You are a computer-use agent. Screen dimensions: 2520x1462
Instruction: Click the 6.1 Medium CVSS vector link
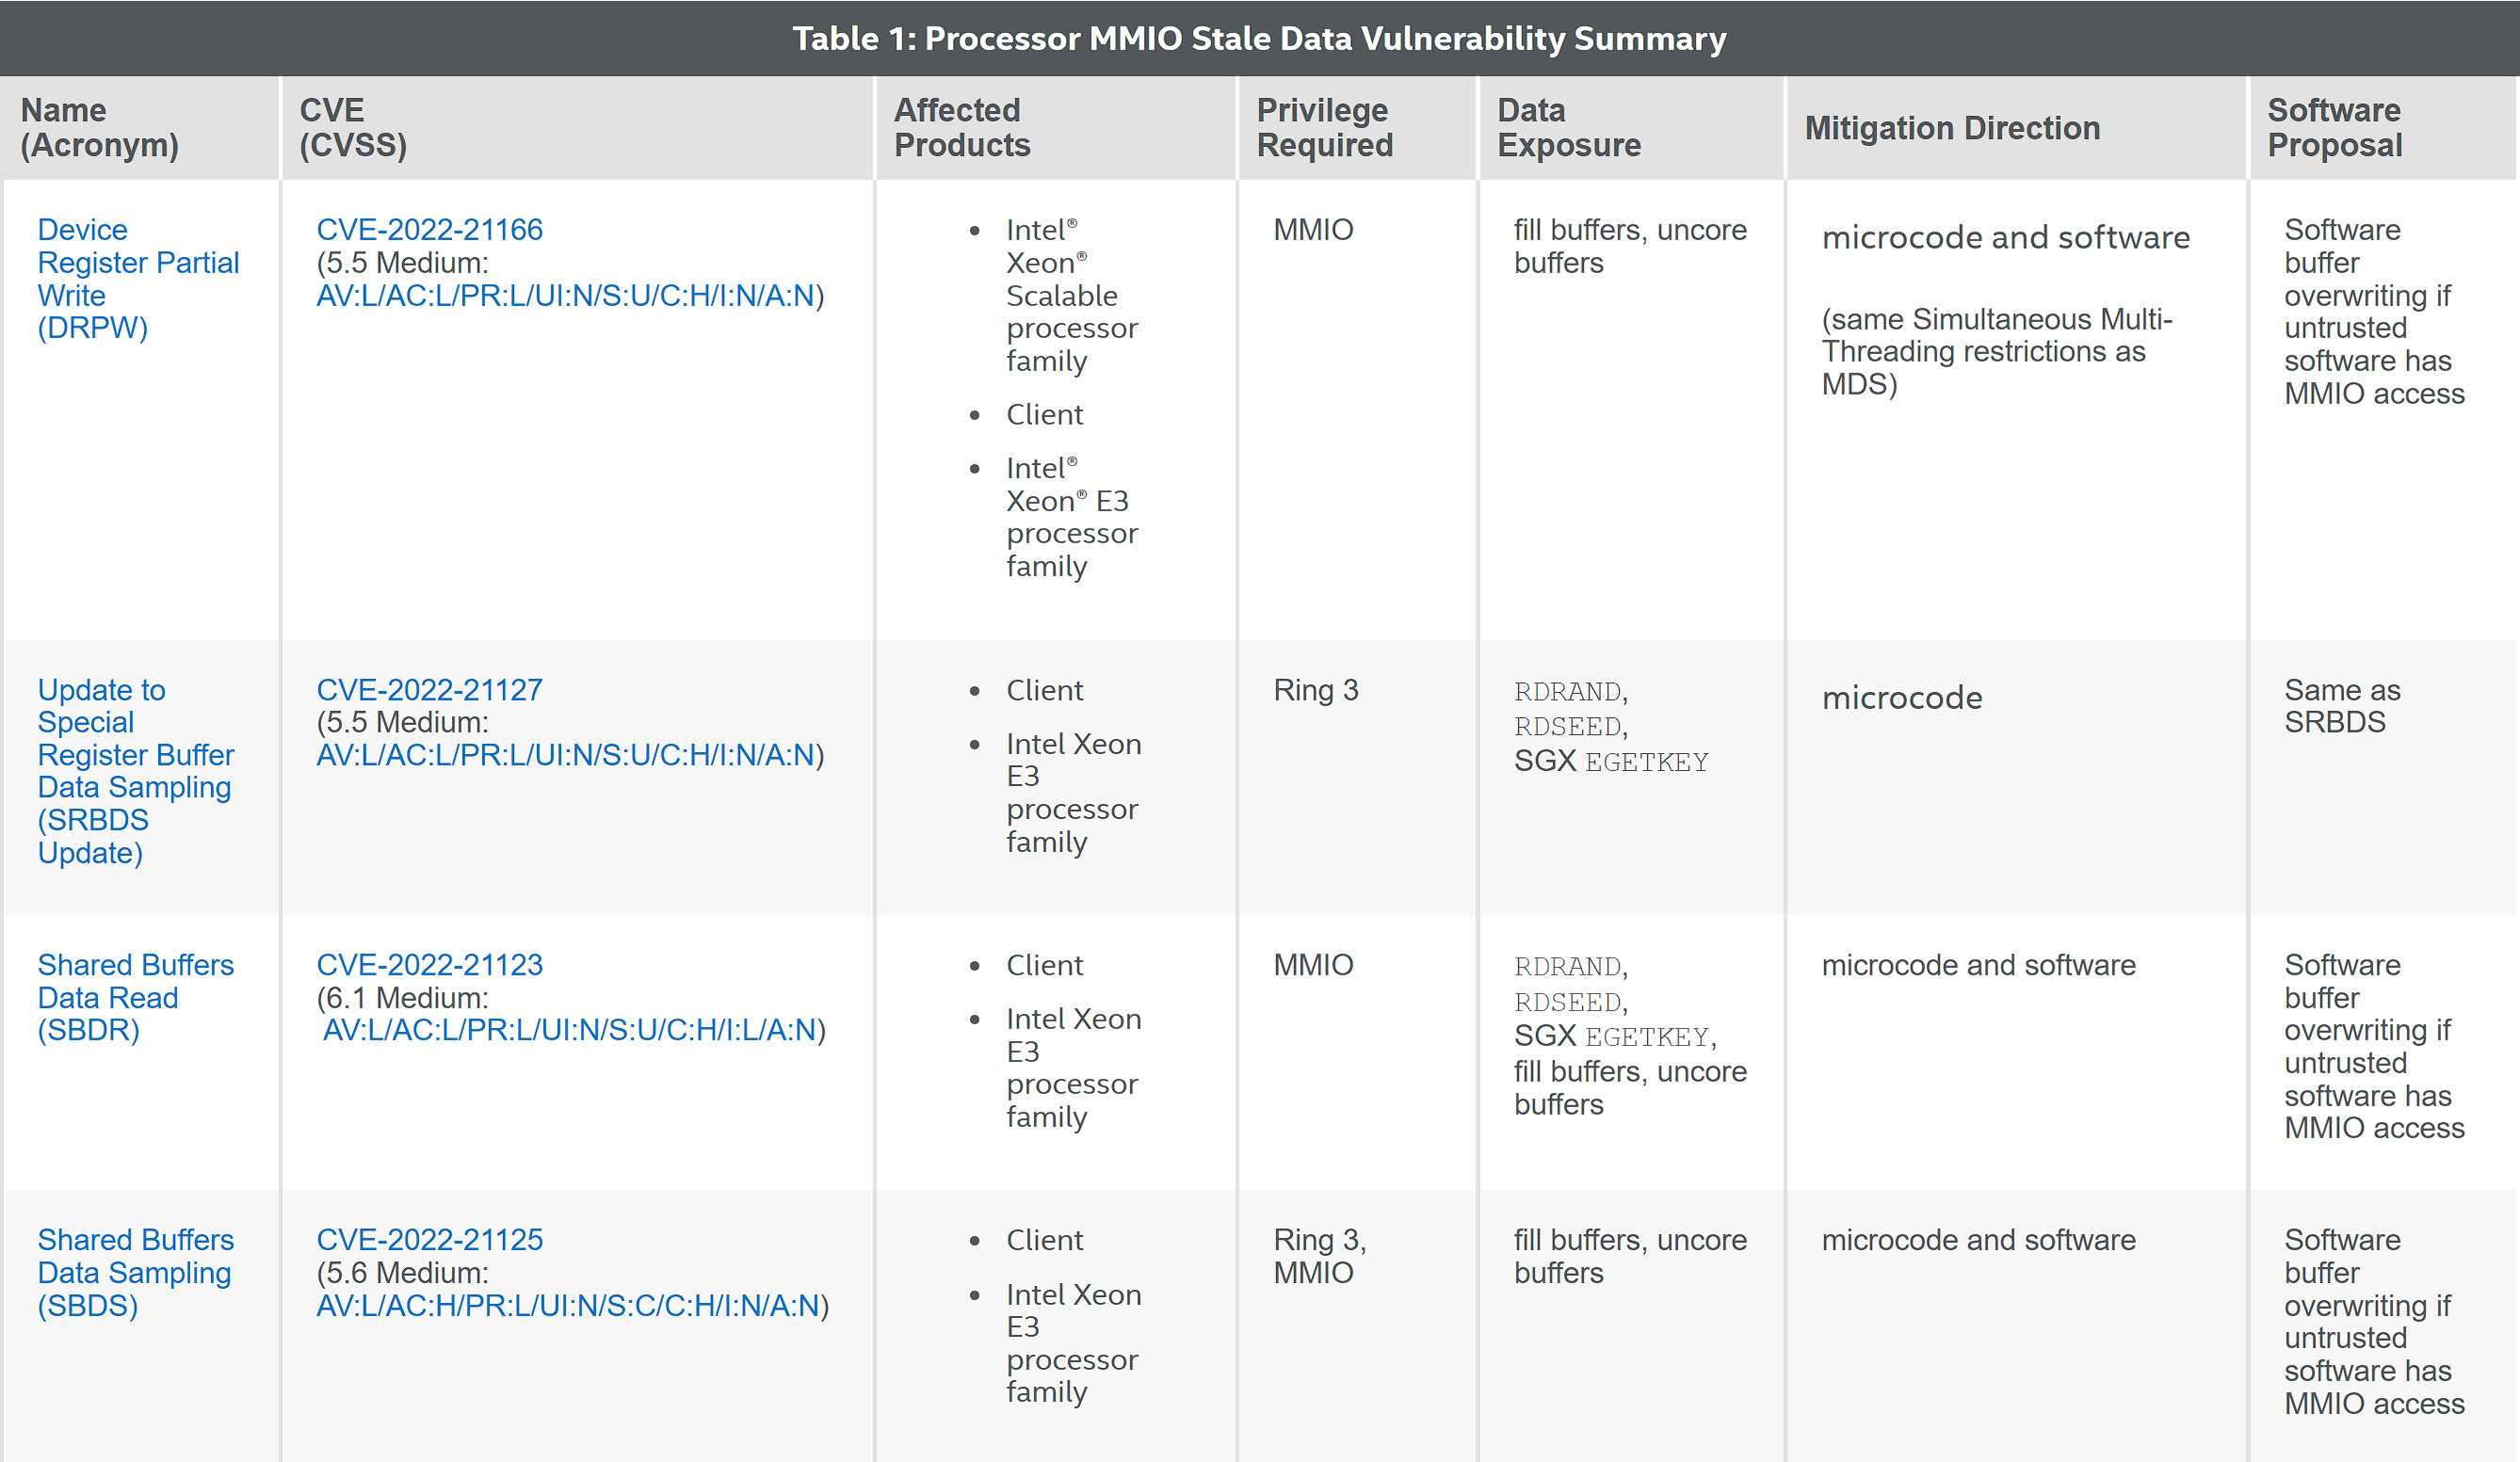[x=570, y=1030]
